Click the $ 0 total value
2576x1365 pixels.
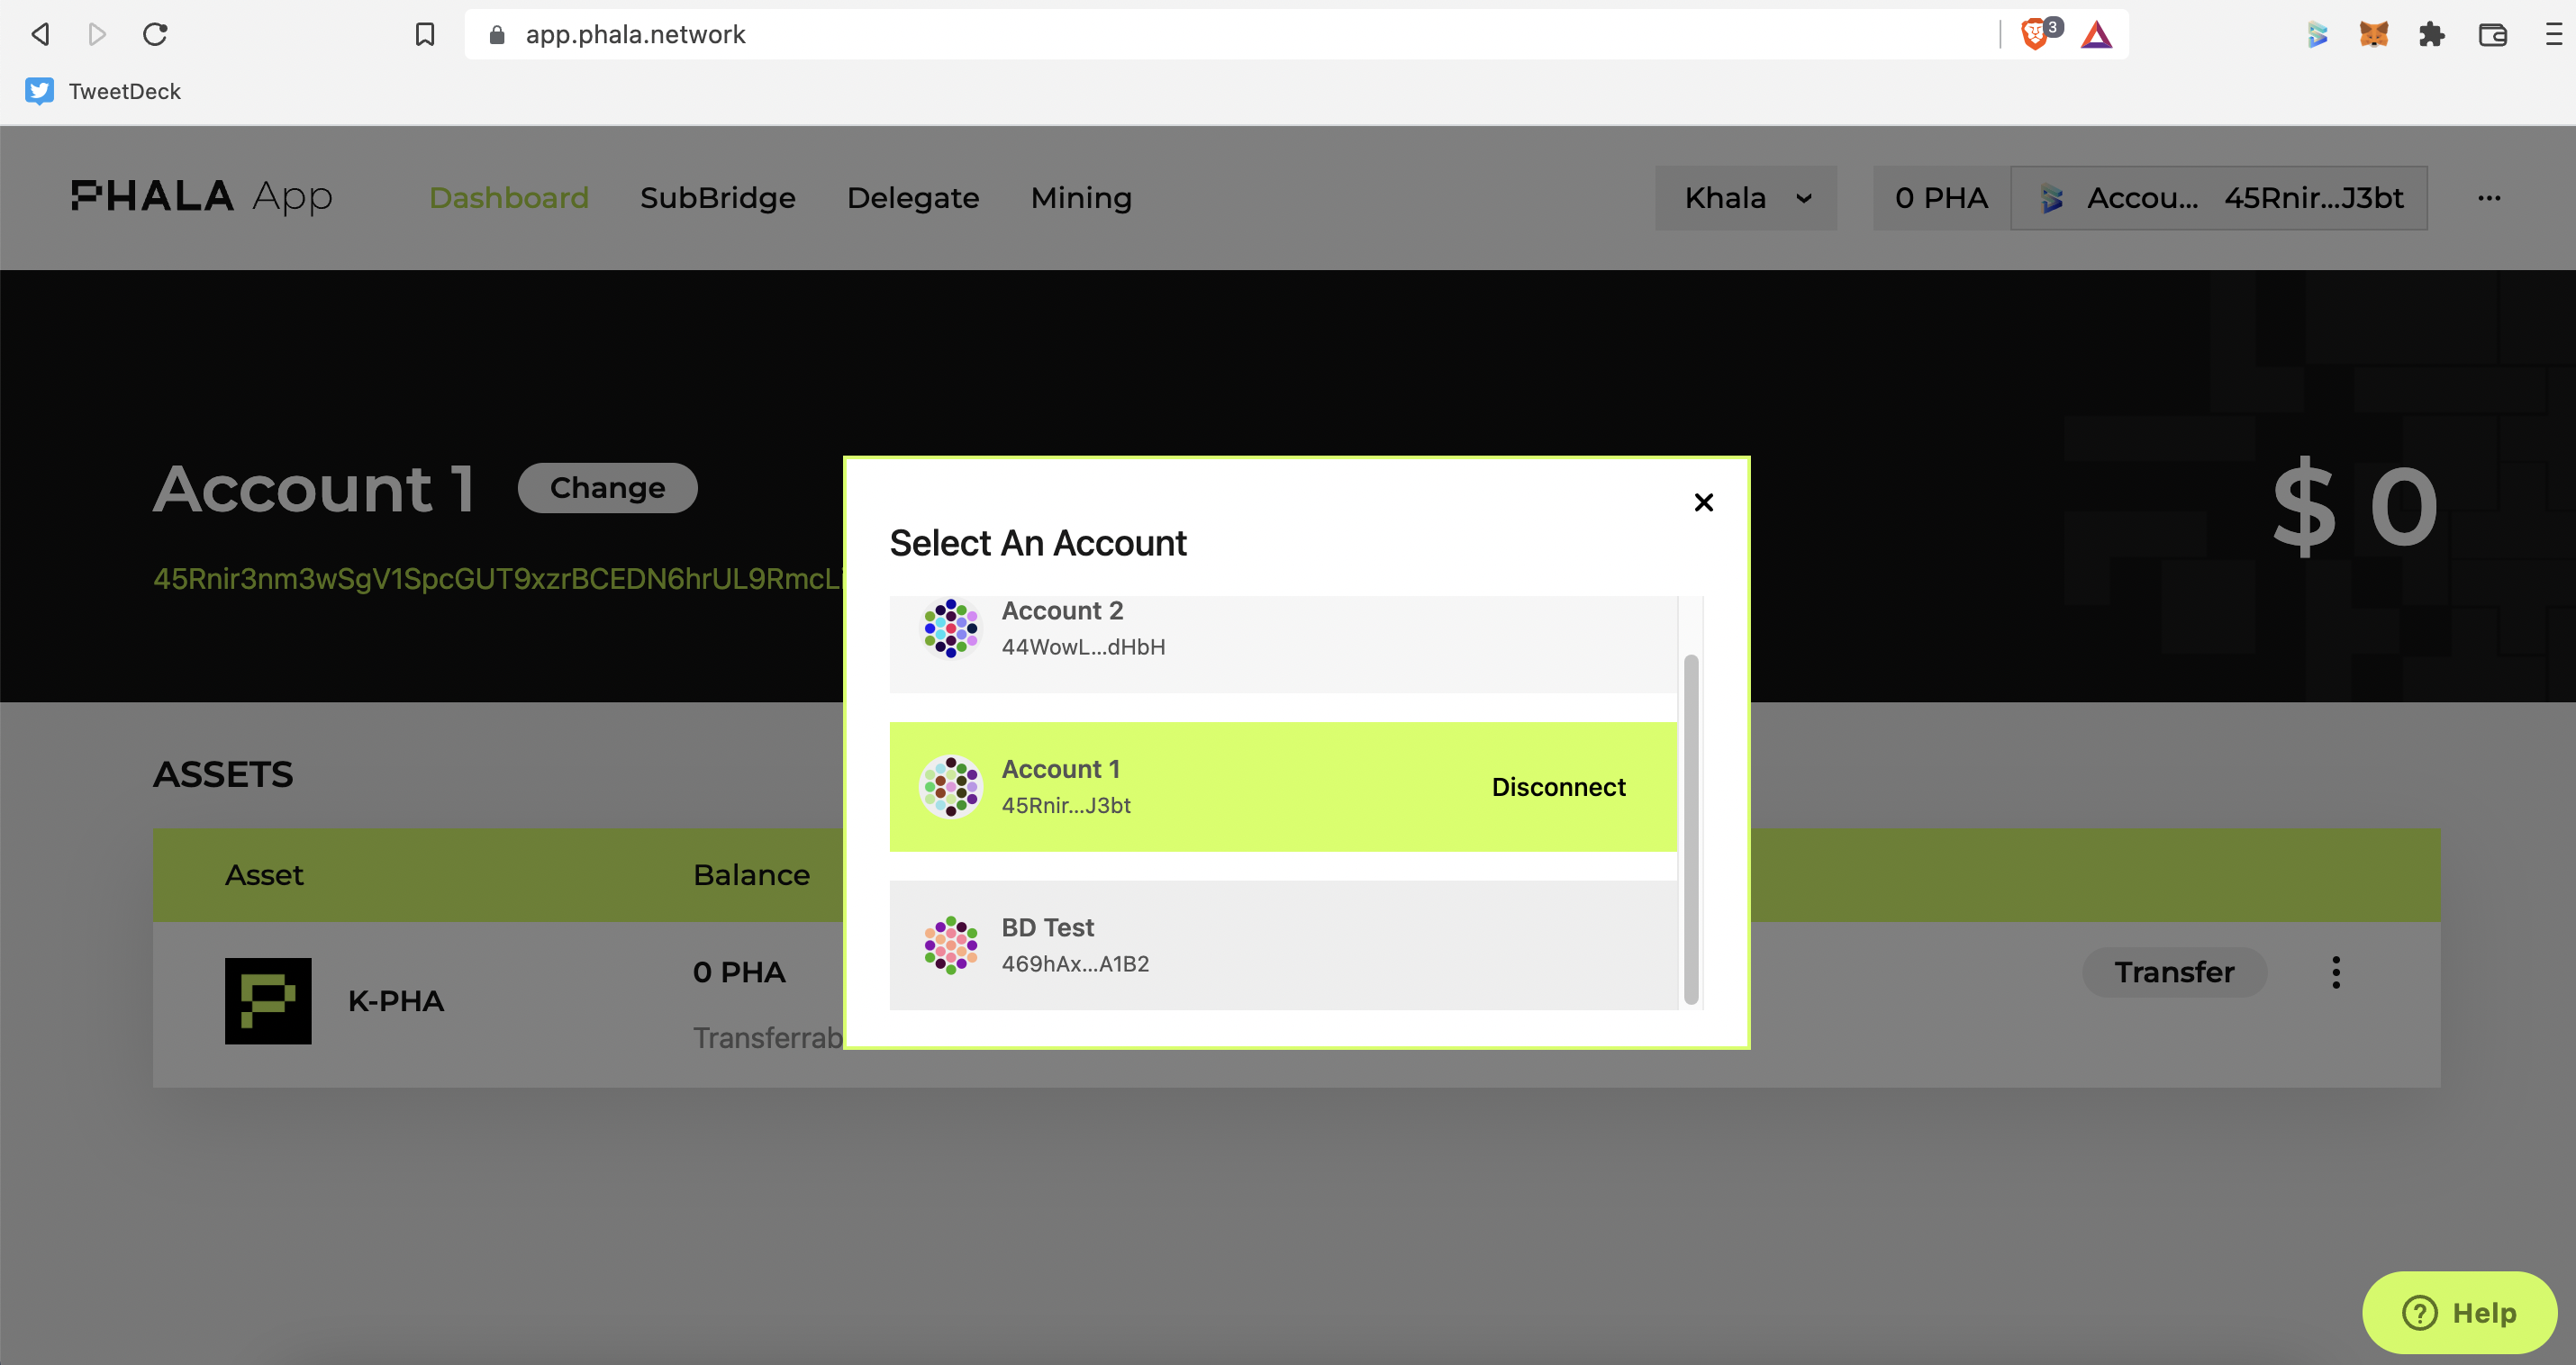(2355, 508)
